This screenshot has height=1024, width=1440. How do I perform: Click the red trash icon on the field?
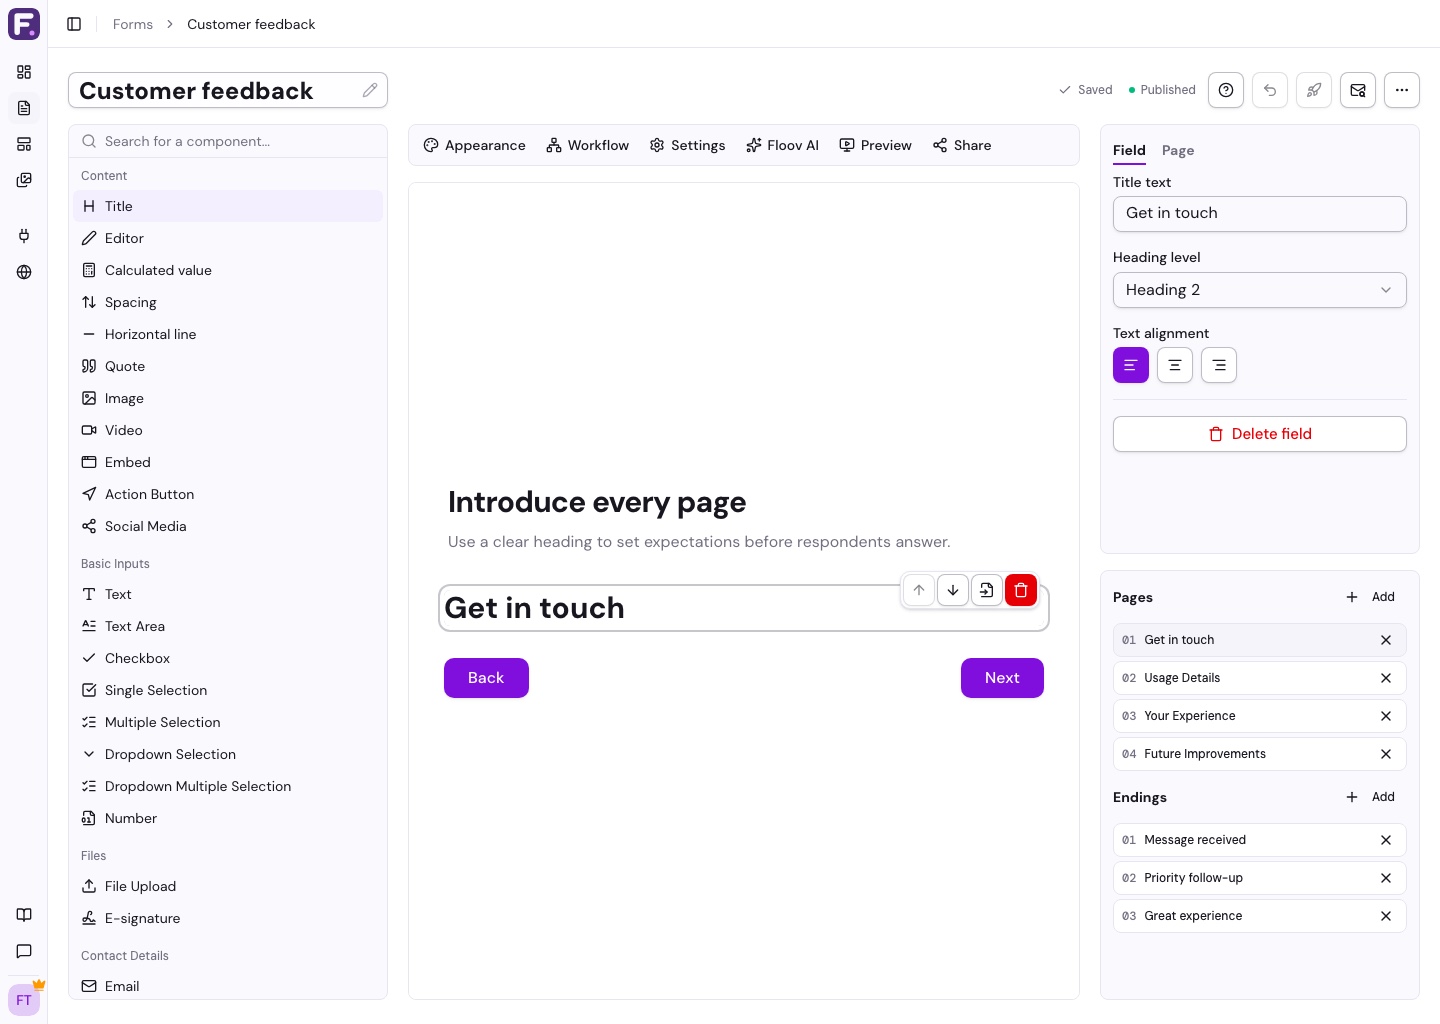(x=1021, y=590)
